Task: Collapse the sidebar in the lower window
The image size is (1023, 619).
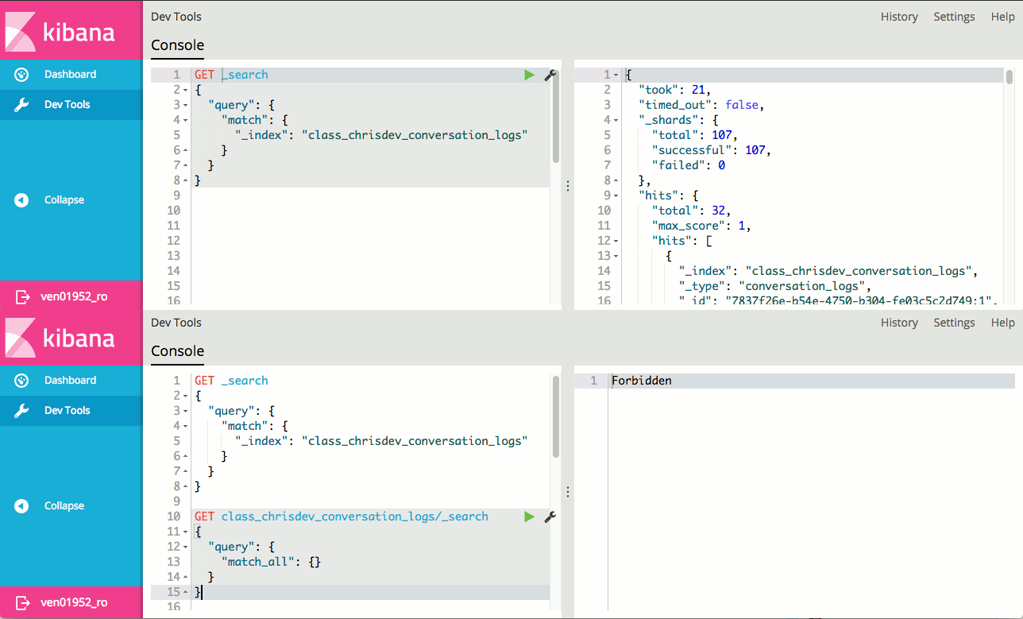Action: coord(63,506)
